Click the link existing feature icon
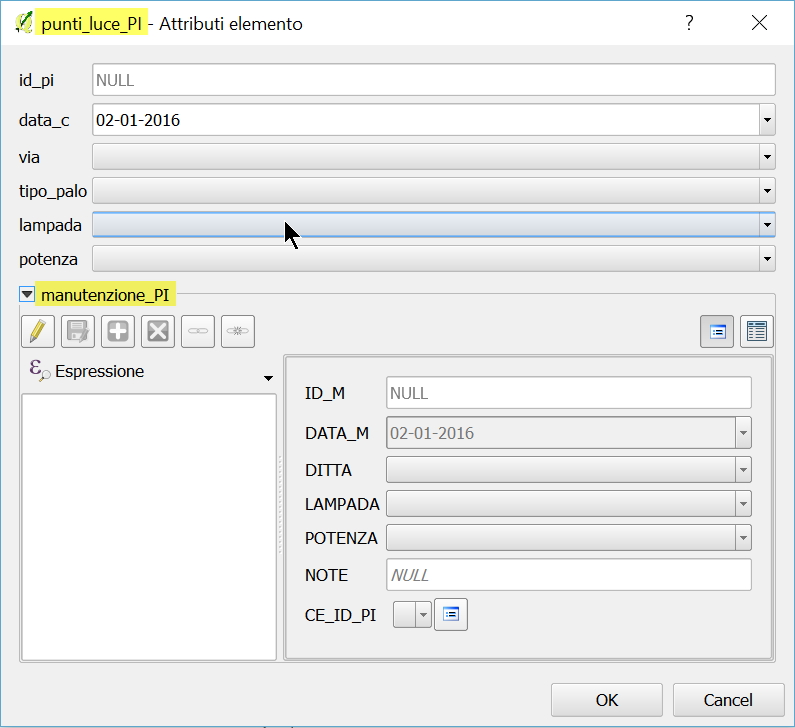795x728 pixels. pos(198,331)
